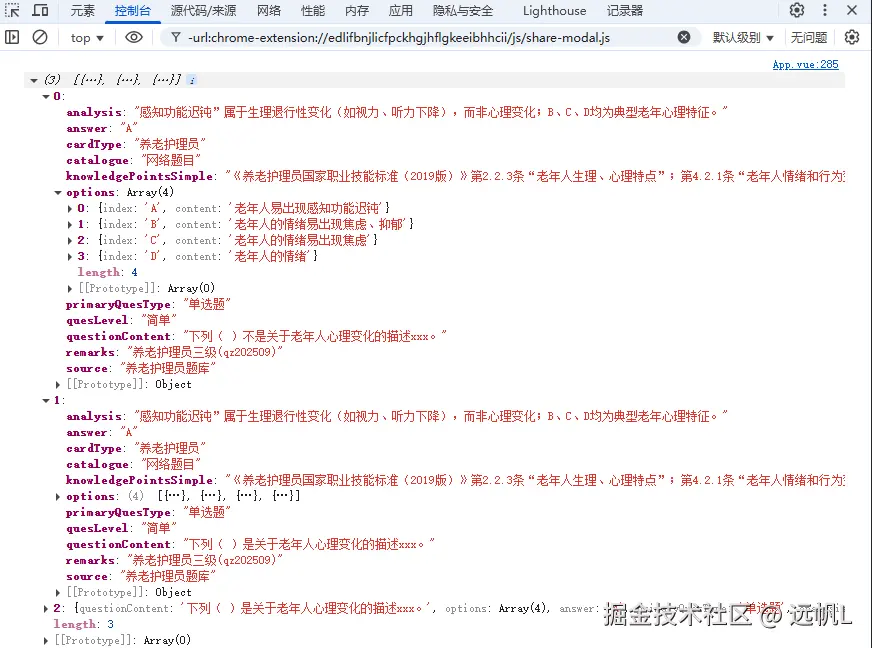The height and width of the screenshot is (648, 872).
Task: Select the catalogue "网络题目" value in item 1
Action: pos(171,464)
